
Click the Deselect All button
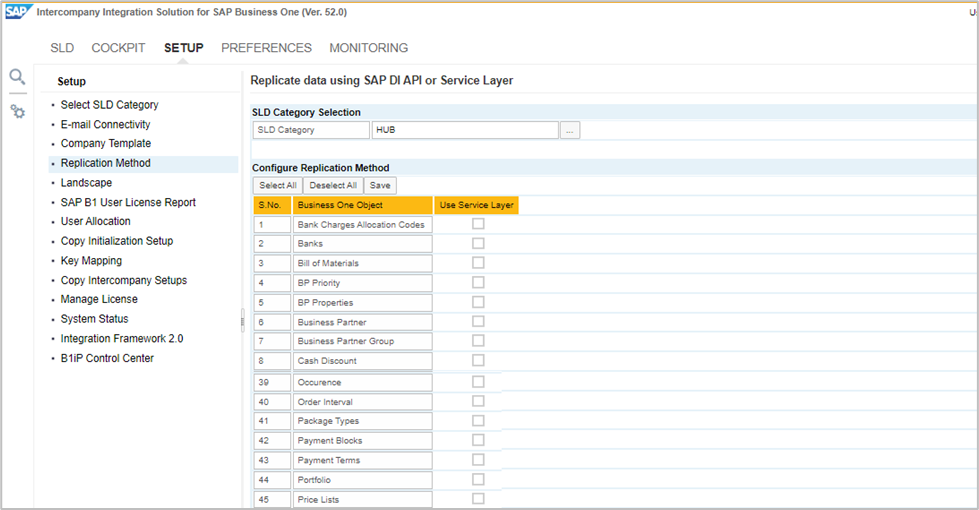(332, 185)
